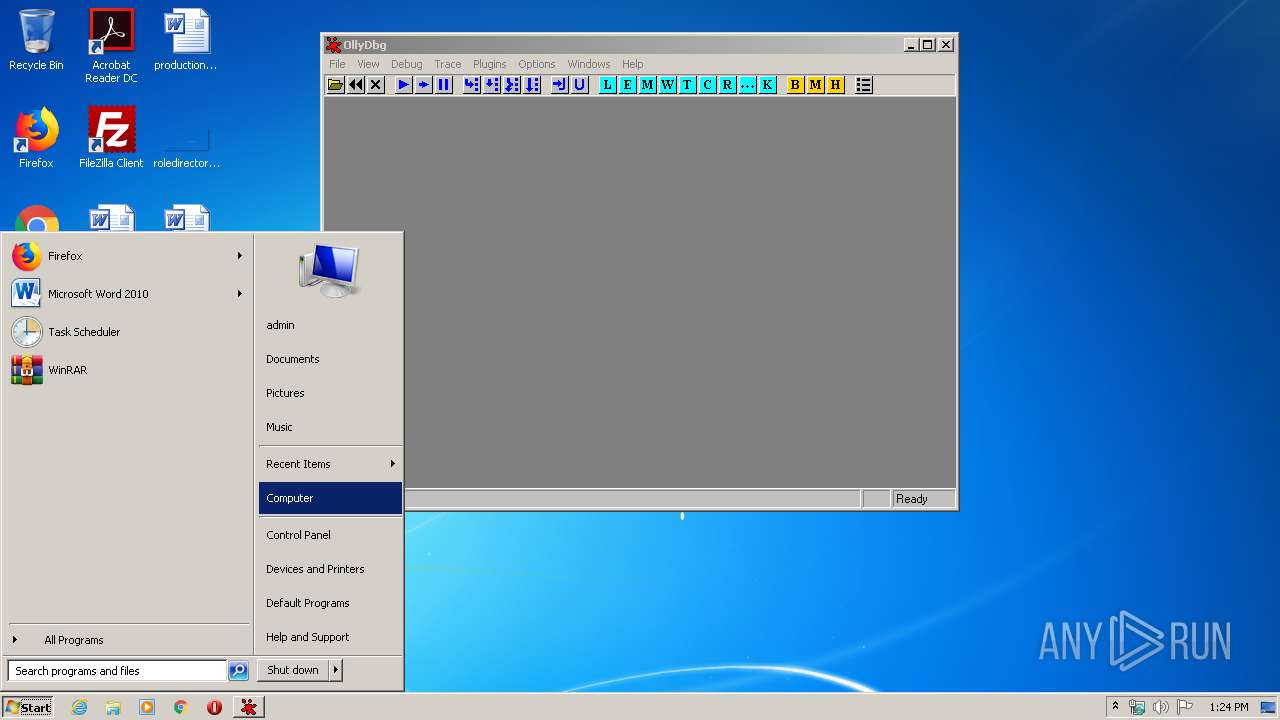Expand the Microsoft Word 2010 jump list arrow
Screen dimensions: 1280x720
(240, 294)
